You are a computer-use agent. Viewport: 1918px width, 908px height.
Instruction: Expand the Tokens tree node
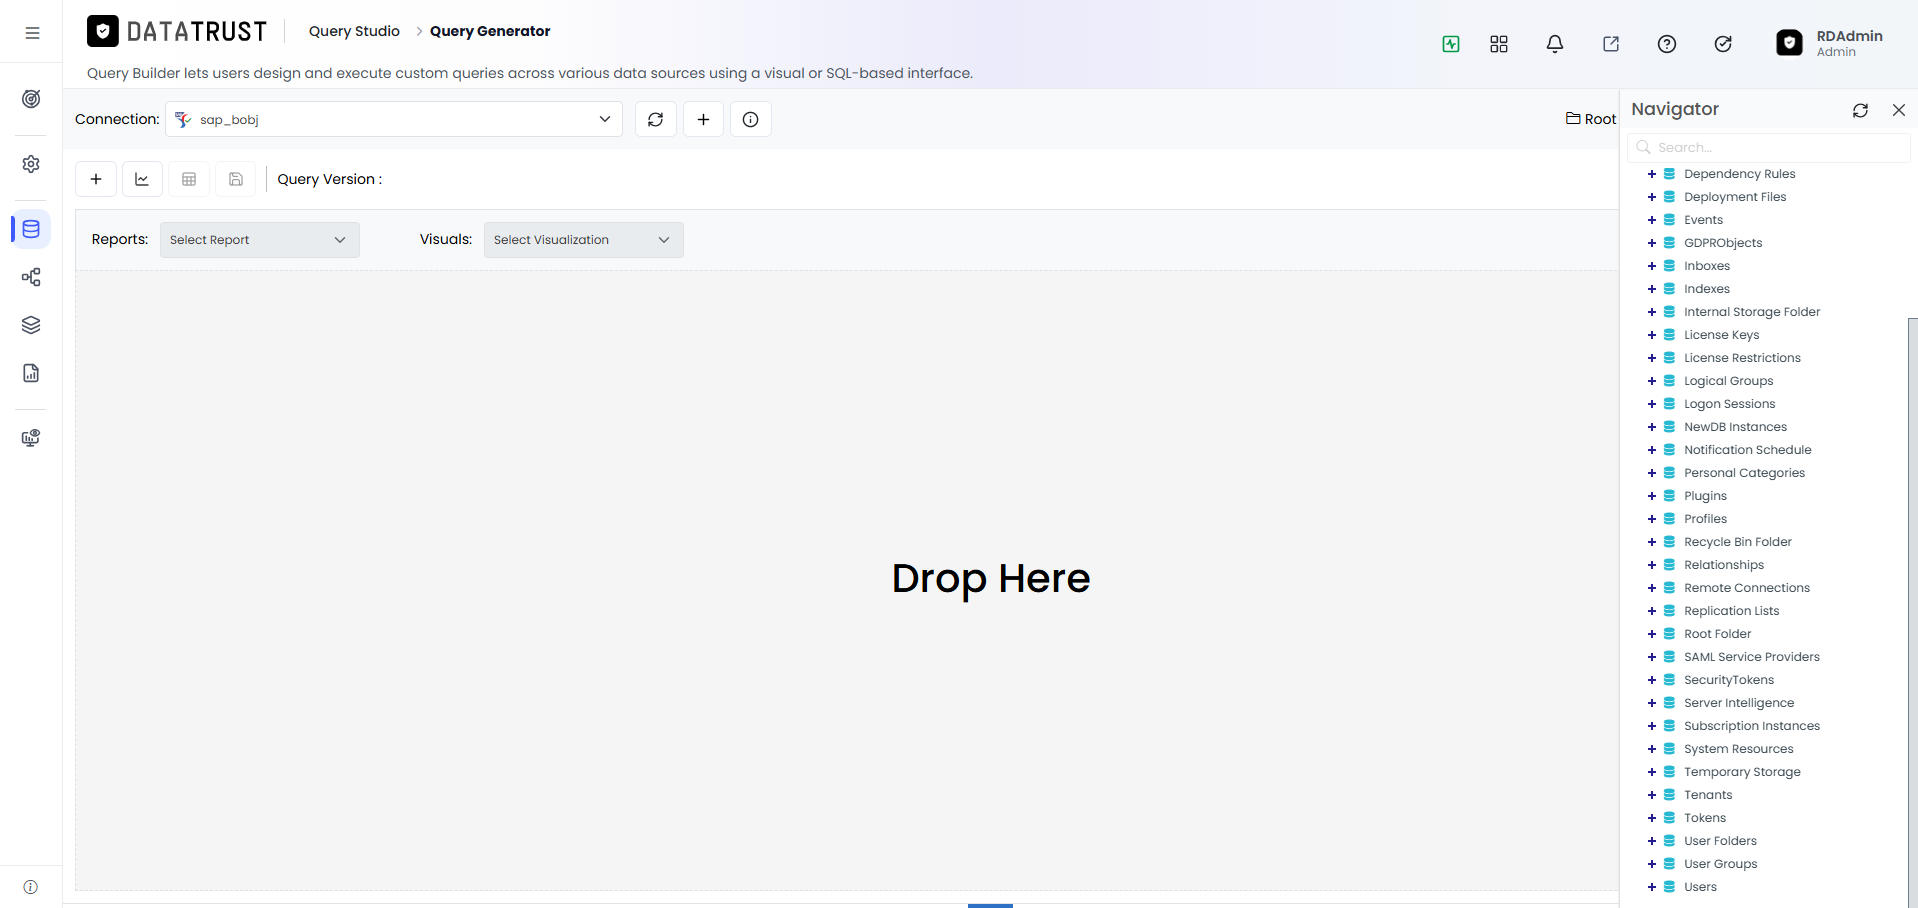point(1652,818)
